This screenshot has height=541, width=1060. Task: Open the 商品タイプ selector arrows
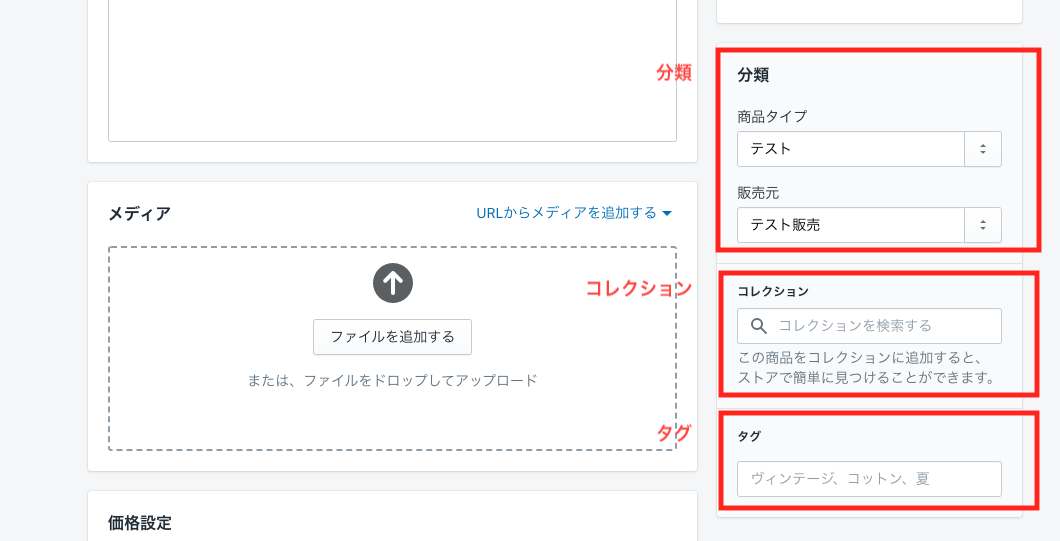[983, 149]
